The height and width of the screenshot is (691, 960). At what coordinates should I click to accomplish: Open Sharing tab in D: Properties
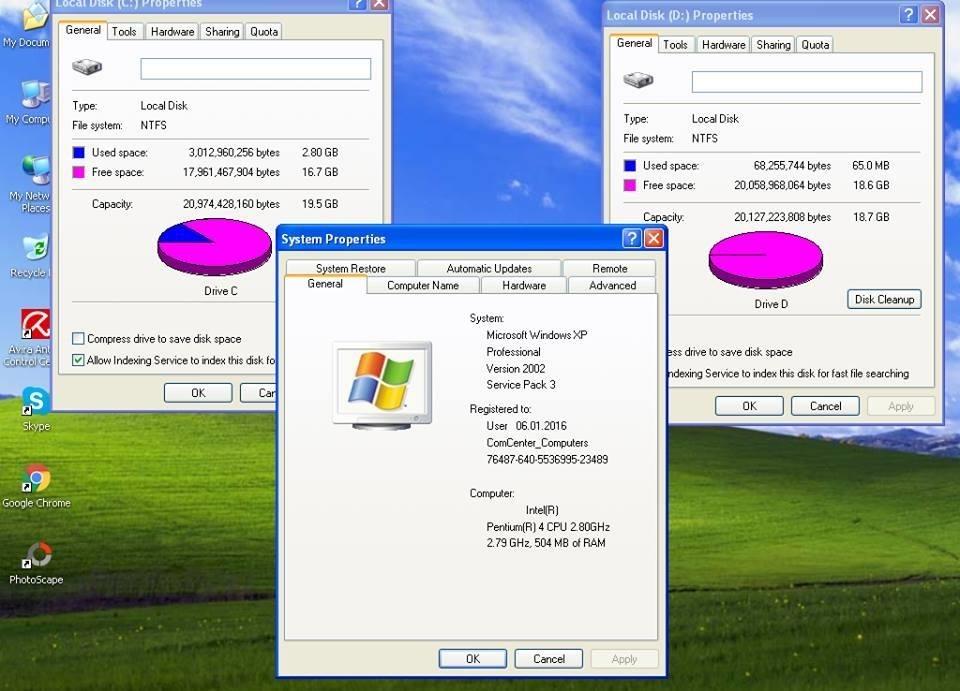click(773, 45)
